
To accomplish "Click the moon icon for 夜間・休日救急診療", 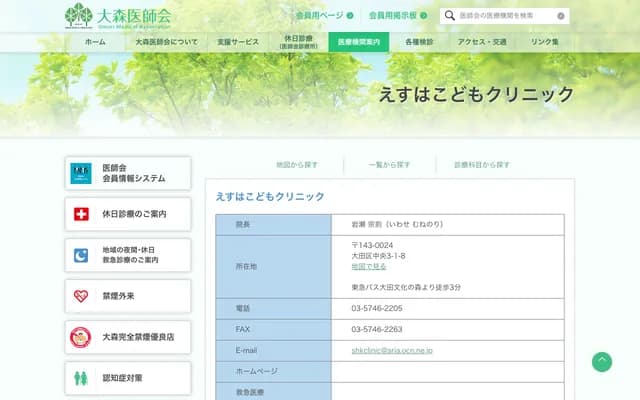I will [x=81, y=255].
